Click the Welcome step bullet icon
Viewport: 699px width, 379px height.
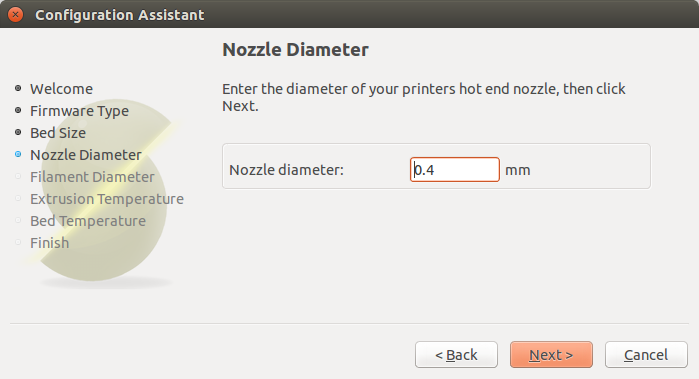point(18,88)
